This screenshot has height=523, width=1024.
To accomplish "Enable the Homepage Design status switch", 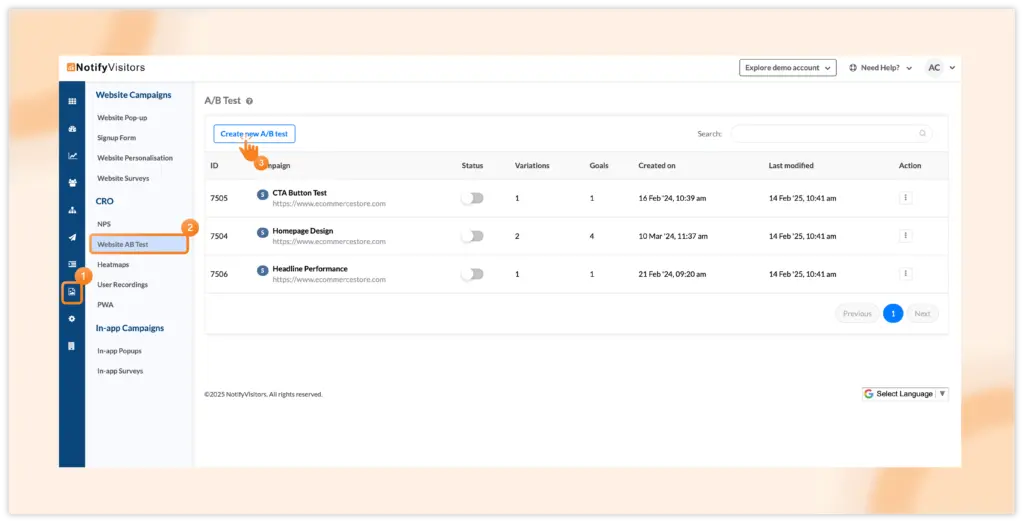I will coord(472,236).
